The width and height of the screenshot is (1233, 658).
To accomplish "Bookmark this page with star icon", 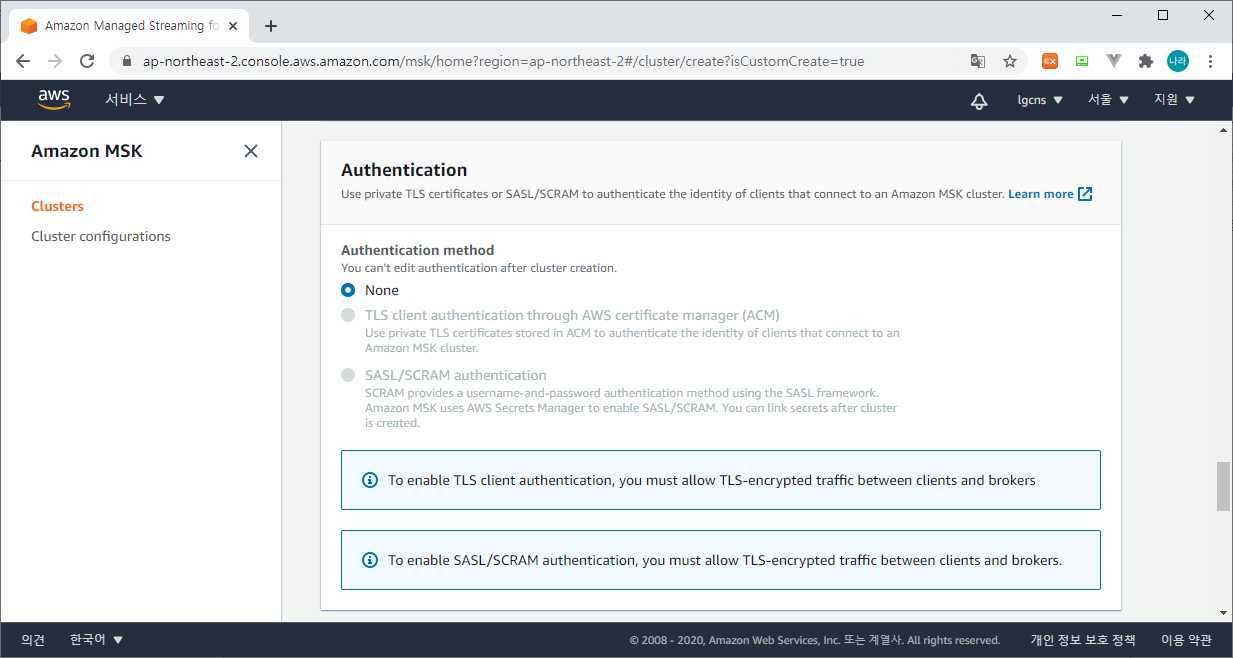I will pos(1010,61).
